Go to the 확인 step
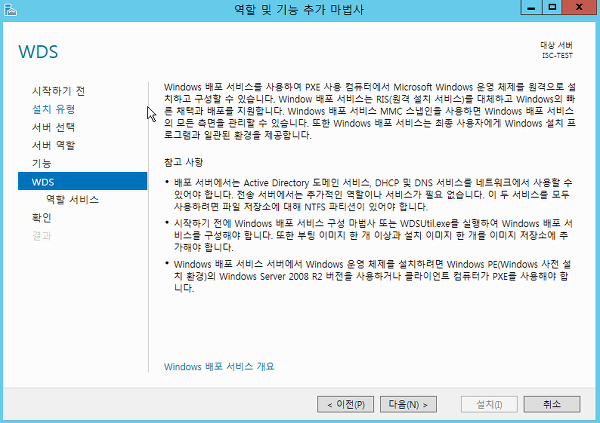 click(42, 217)
